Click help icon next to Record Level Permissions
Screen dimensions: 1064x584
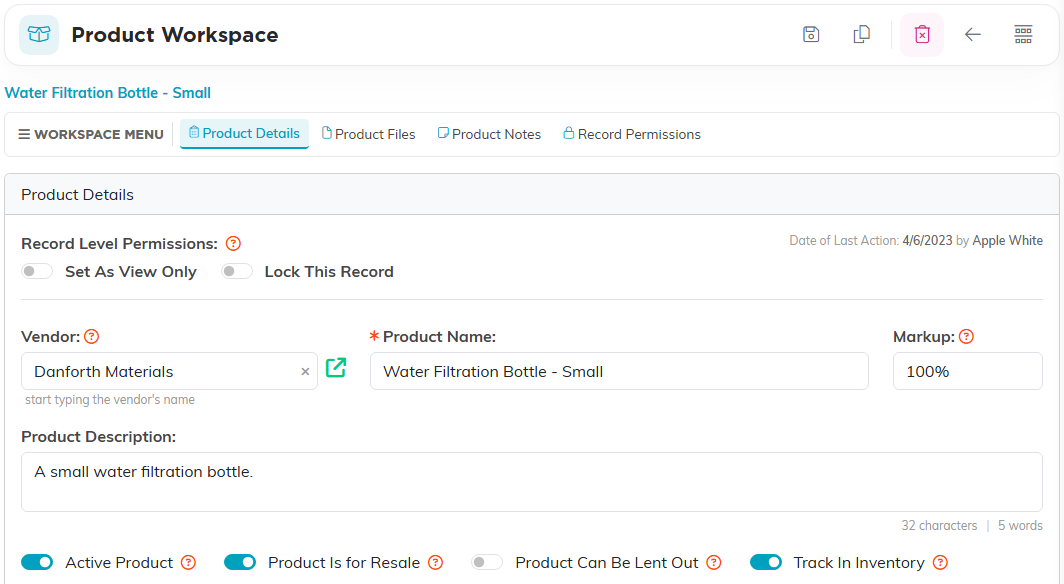(x=233, y=244)
